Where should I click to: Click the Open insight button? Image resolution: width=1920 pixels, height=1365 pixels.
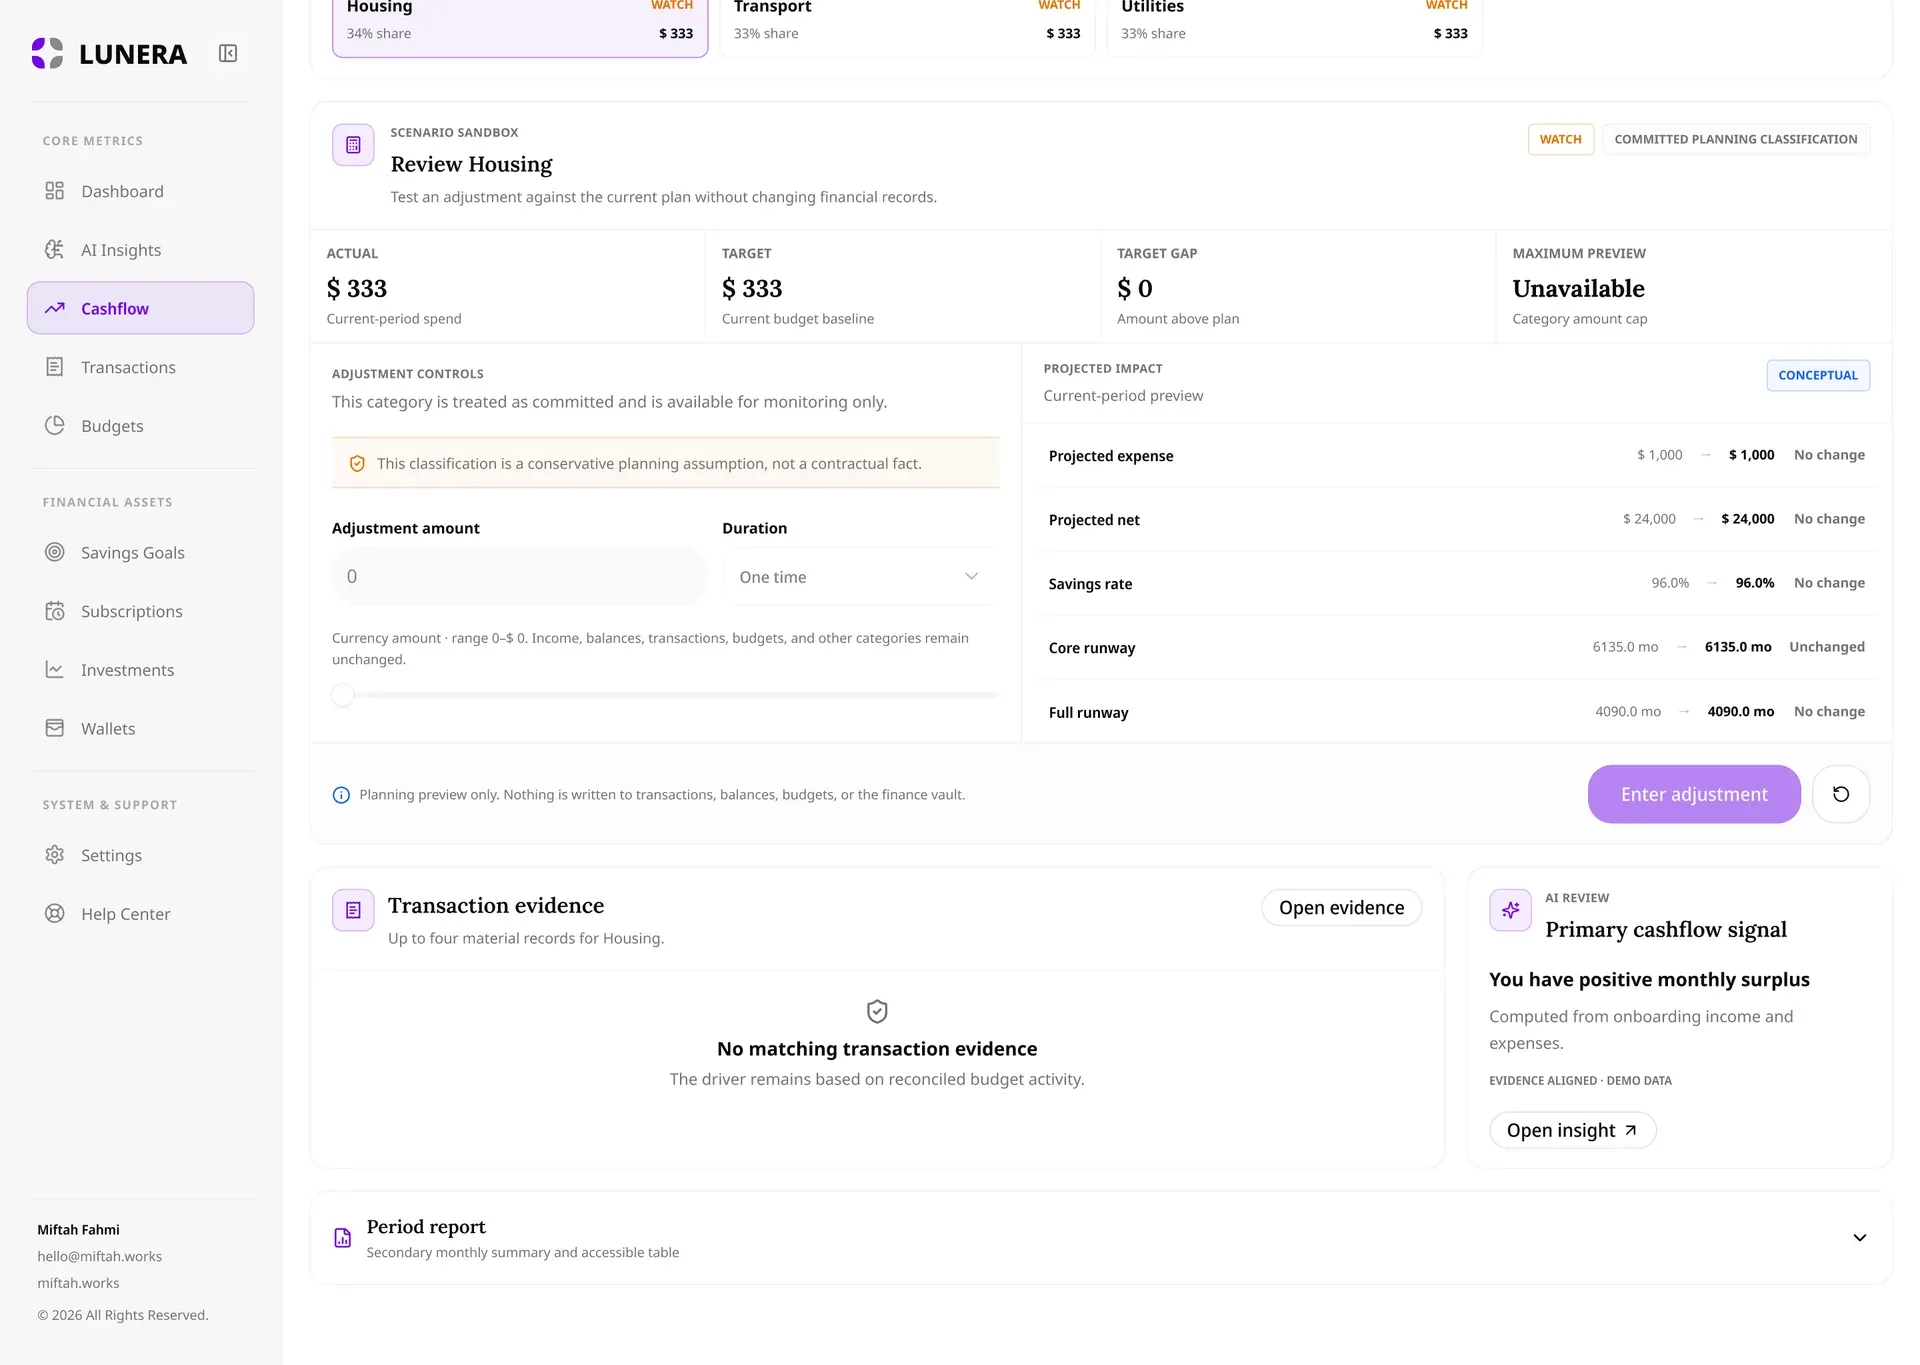tap(1572, 1130)
